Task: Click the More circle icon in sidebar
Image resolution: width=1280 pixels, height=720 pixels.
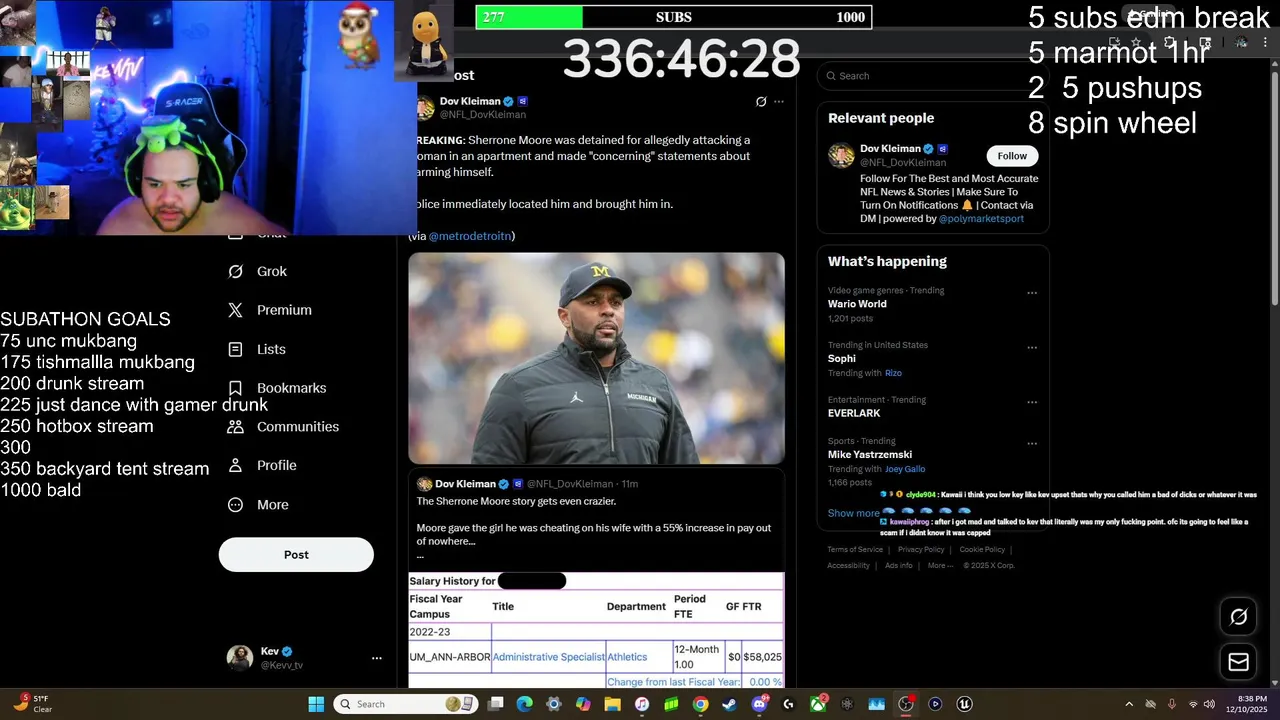Action: tap(236, 505)
